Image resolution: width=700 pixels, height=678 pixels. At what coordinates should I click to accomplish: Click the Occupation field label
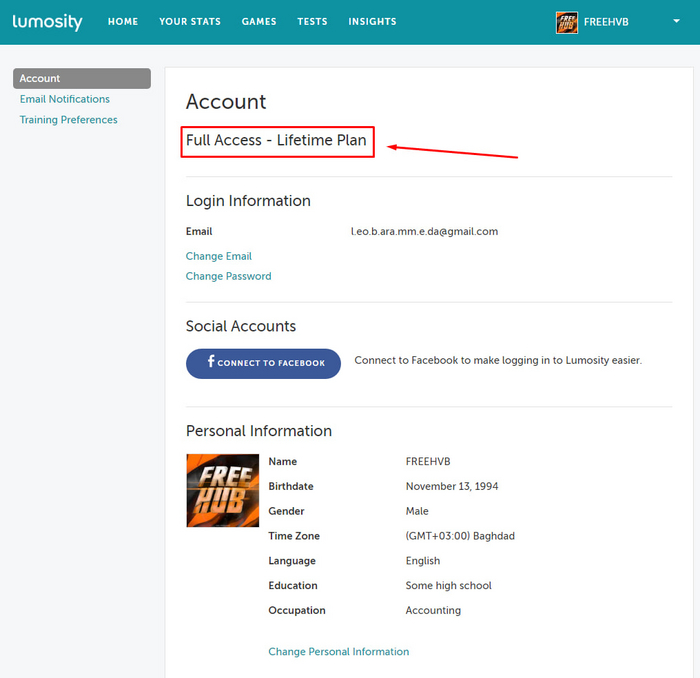tap(297, 610)
